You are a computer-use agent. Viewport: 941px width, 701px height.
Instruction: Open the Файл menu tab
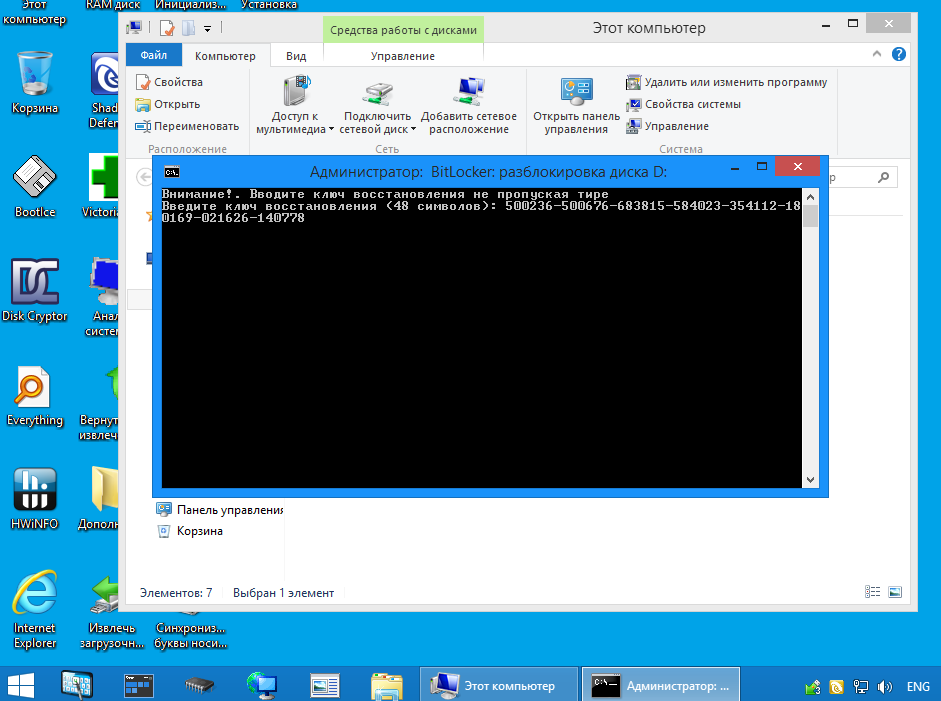[154, 56]
